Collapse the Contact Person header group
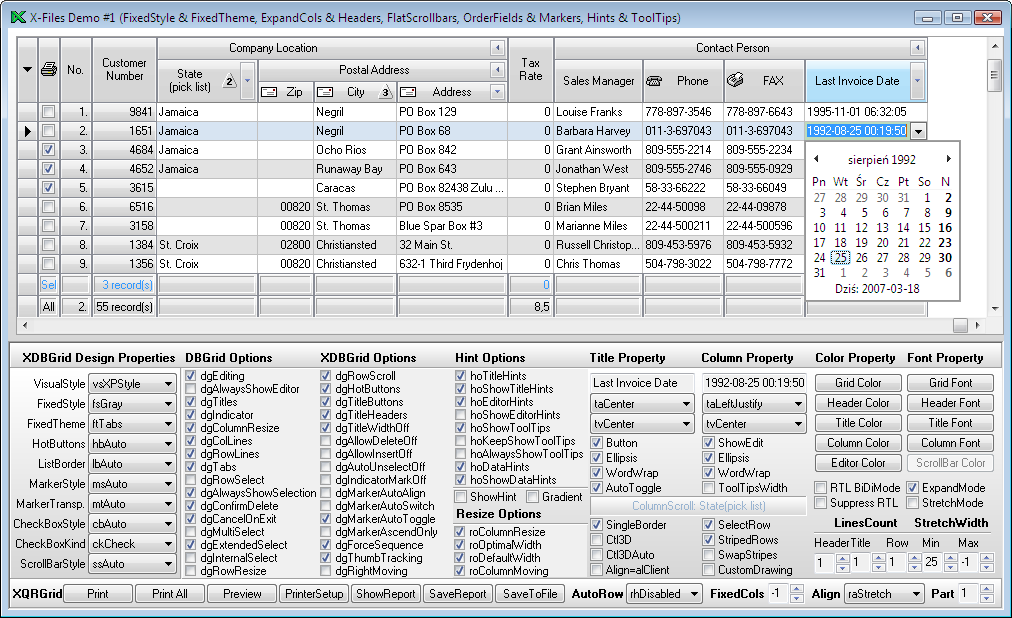This screenshot has height=618, width=1012. 916,48
